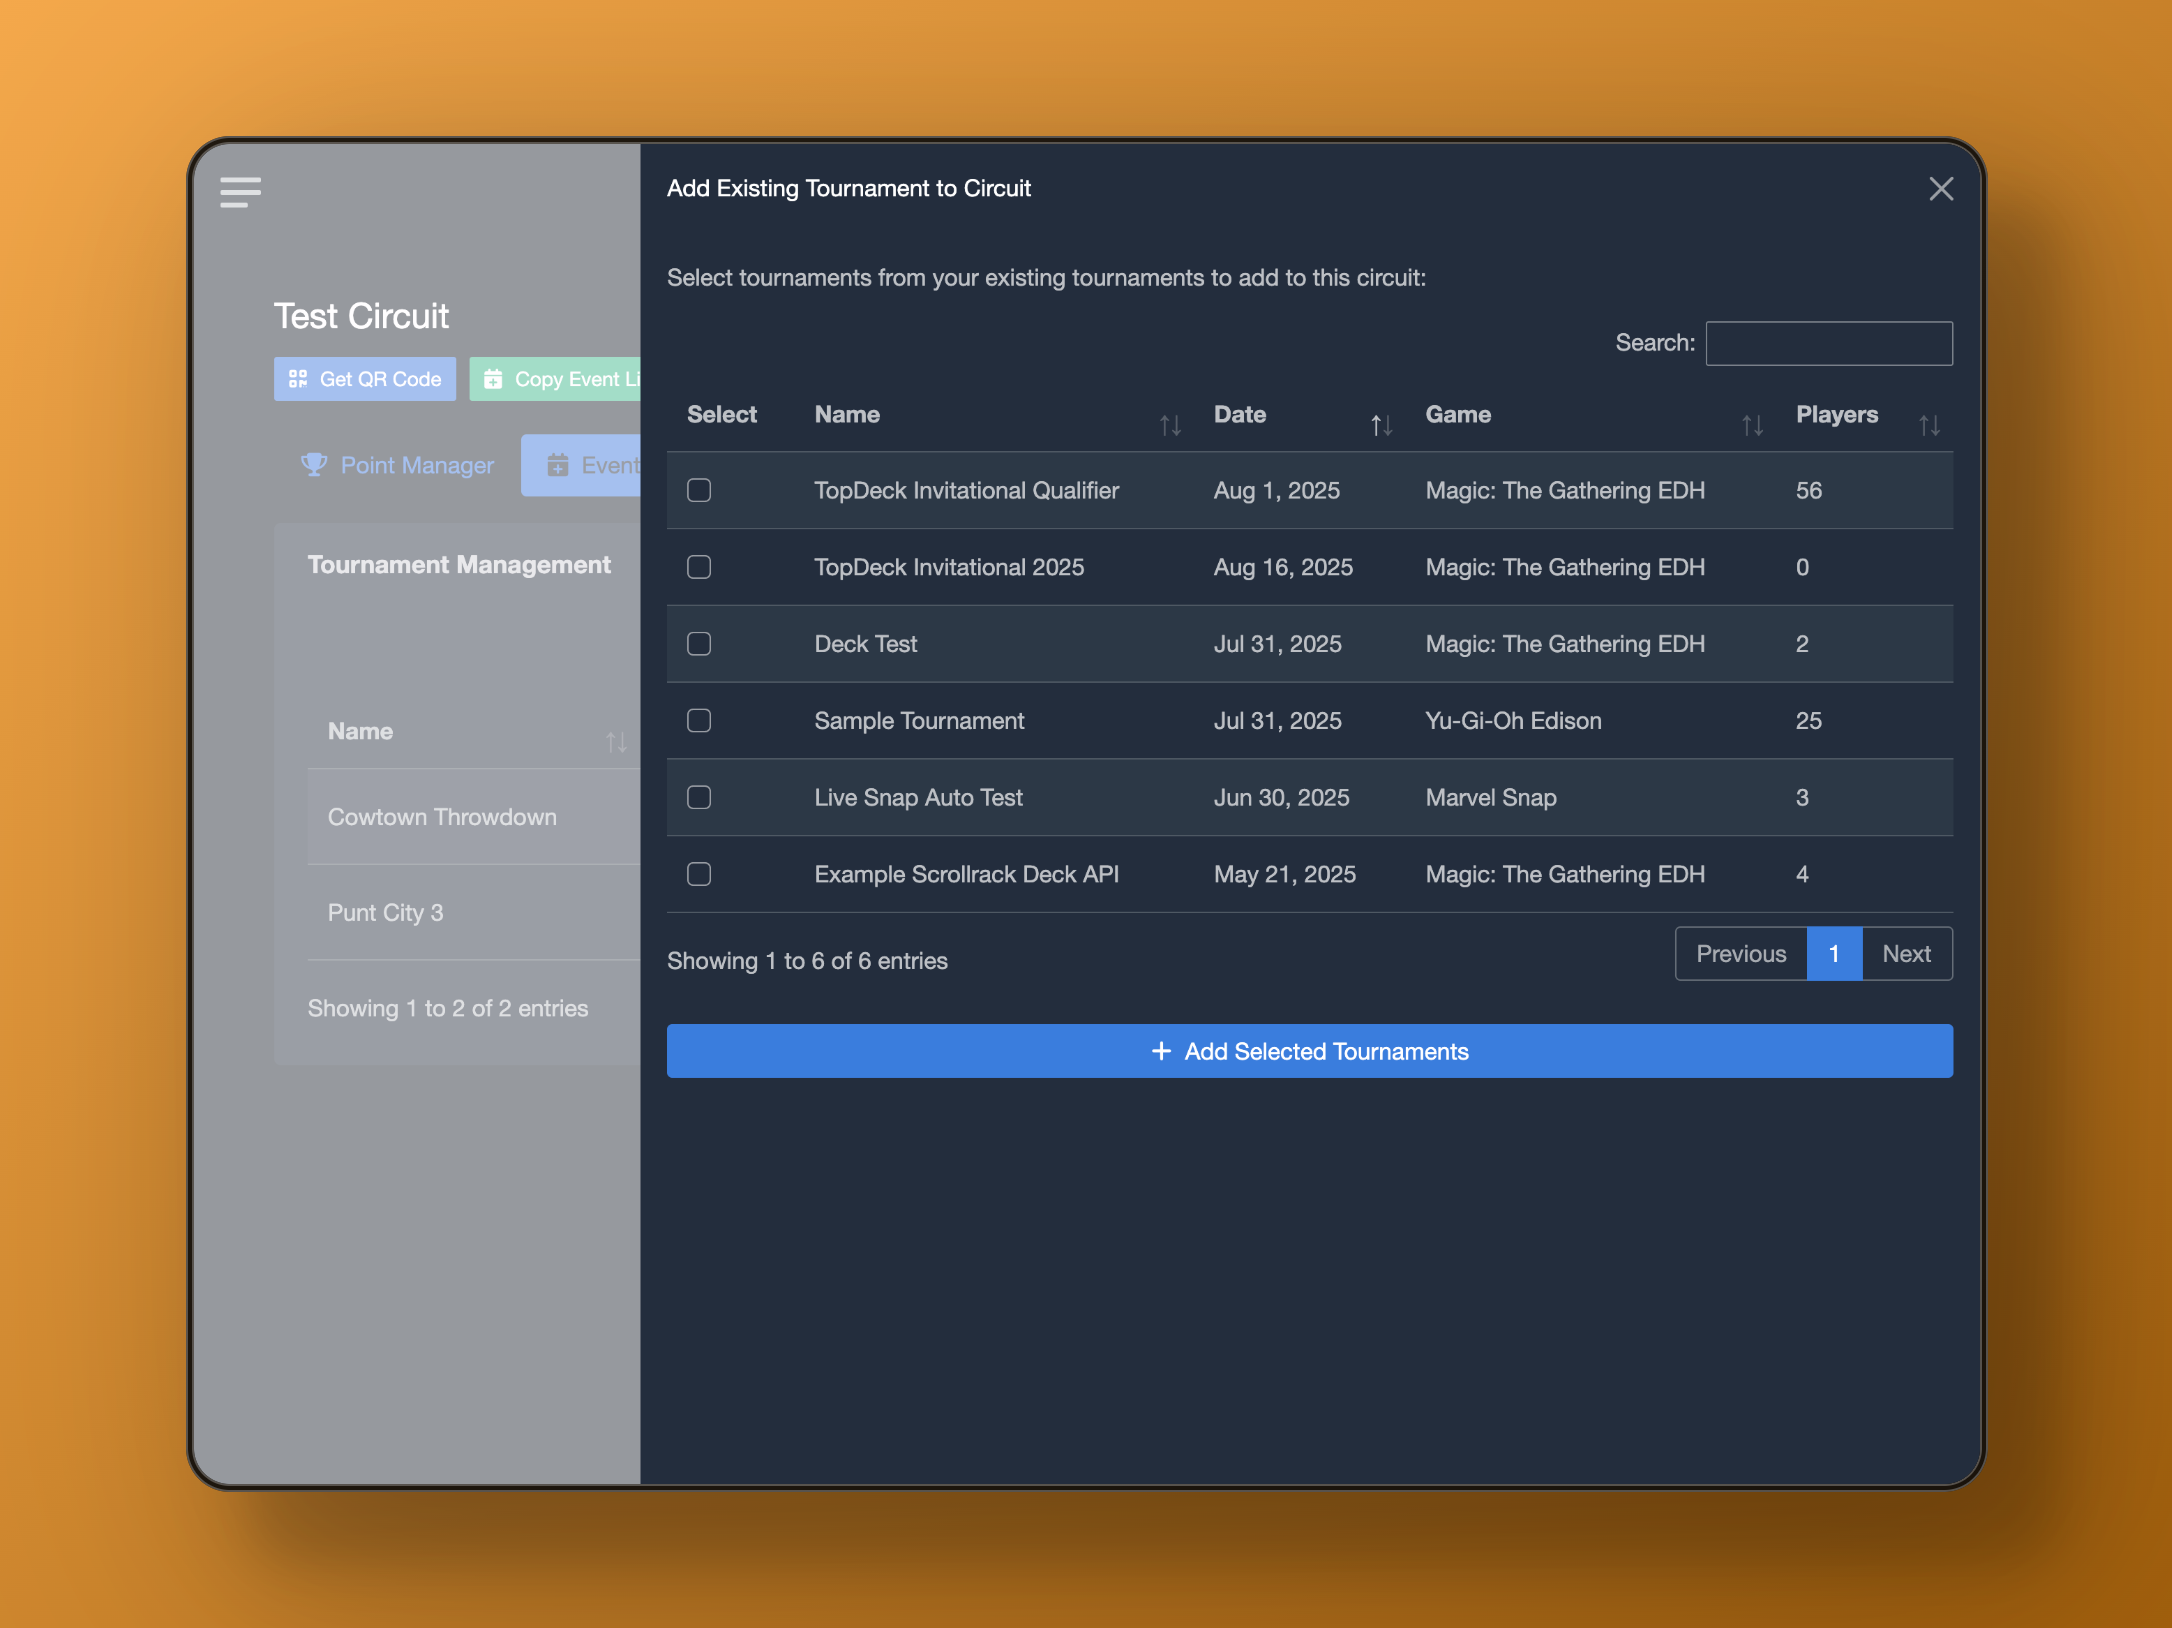Focus the Search input field

pos(1828,343)
